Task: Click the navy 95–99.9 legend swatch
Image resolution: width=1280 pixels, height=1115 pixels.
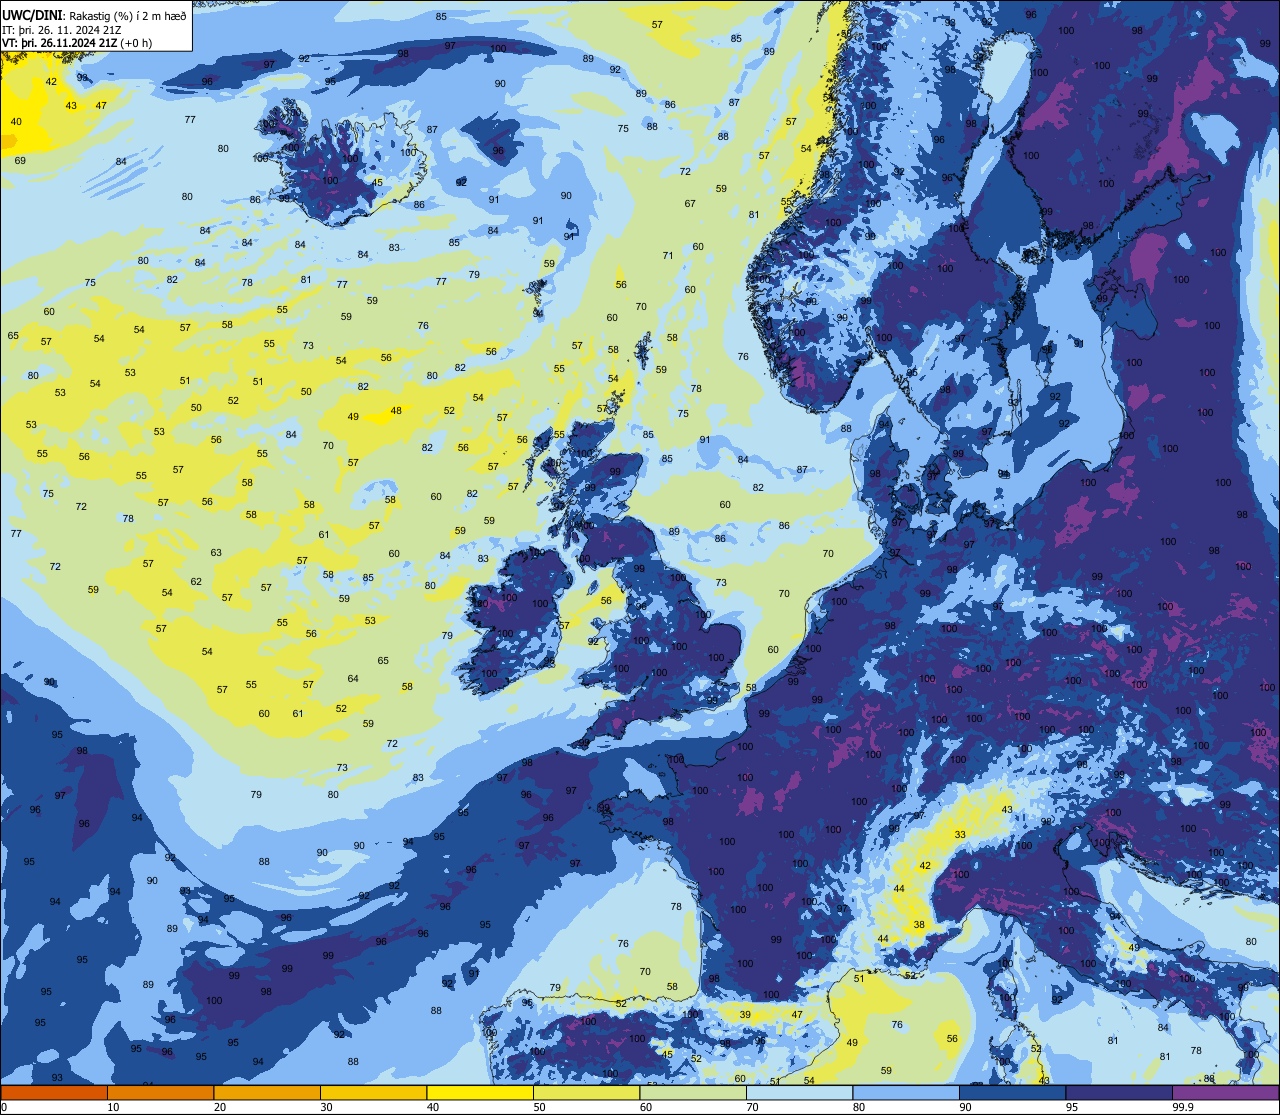Action: (1119, 1092)
